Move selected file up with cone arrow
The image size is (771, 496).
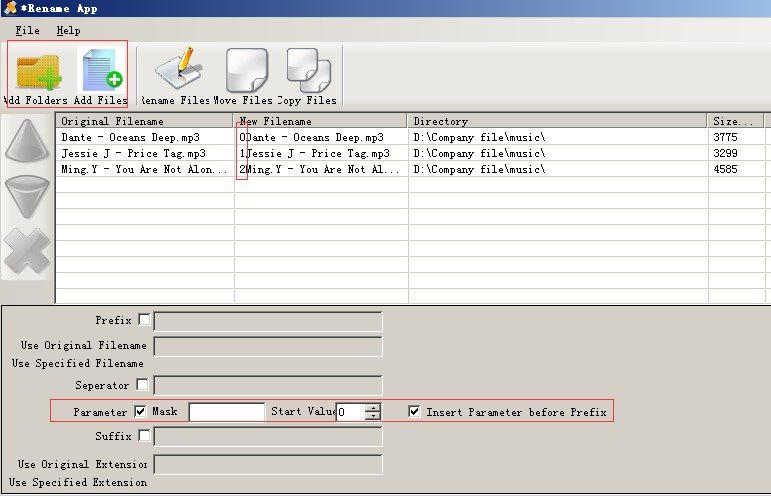point(27,140)
